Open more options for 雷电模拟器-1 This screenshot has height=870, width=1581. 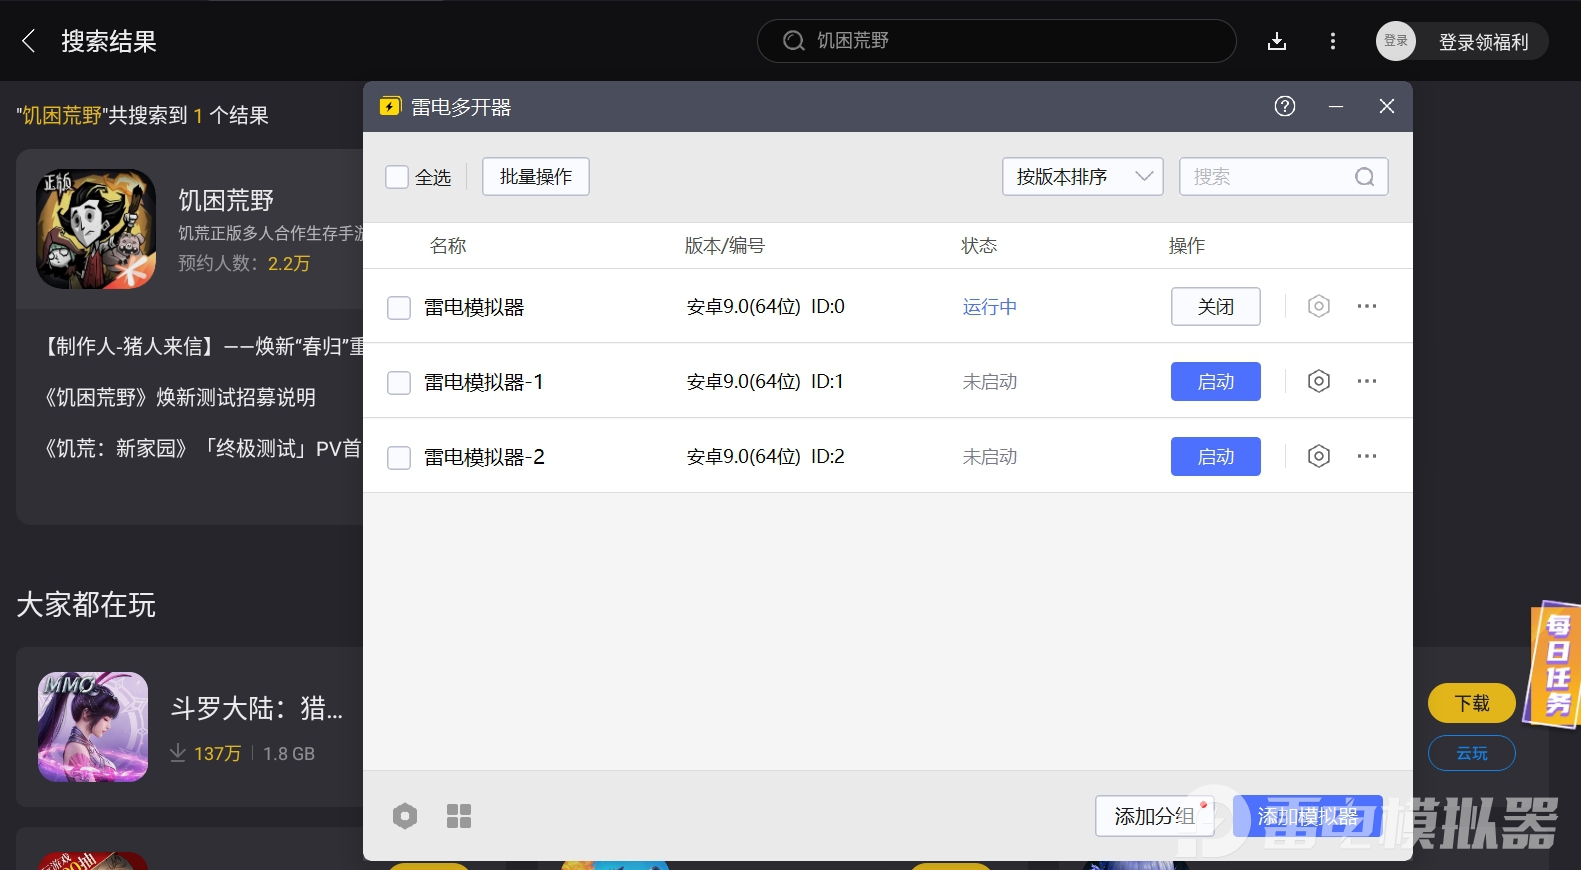pos(1366,381)
